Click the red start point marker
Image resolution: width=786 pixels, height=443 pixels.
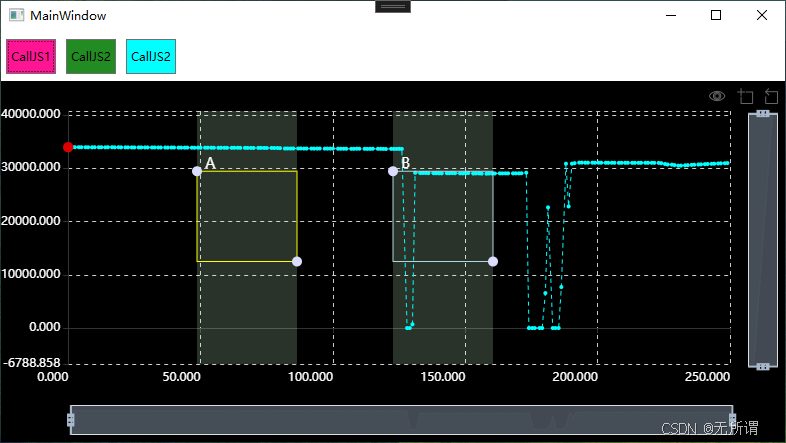click(x=68, y=147)
